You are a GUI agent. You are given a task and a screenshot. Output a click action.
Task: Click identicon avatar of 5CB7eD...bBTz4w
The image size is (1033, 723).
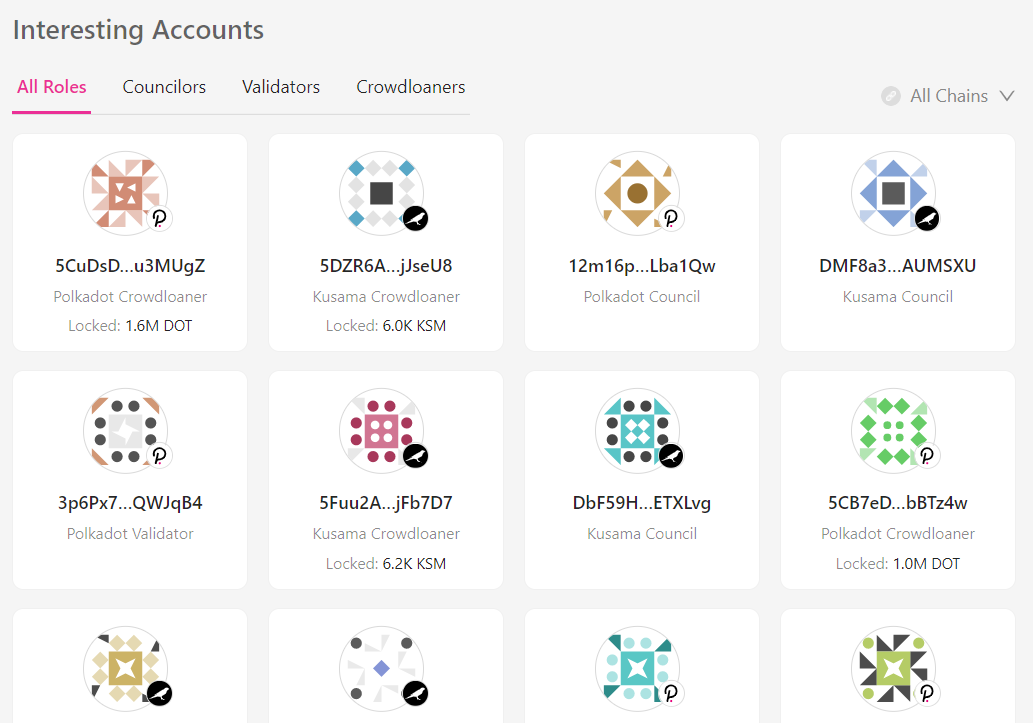tap(893, 430)
